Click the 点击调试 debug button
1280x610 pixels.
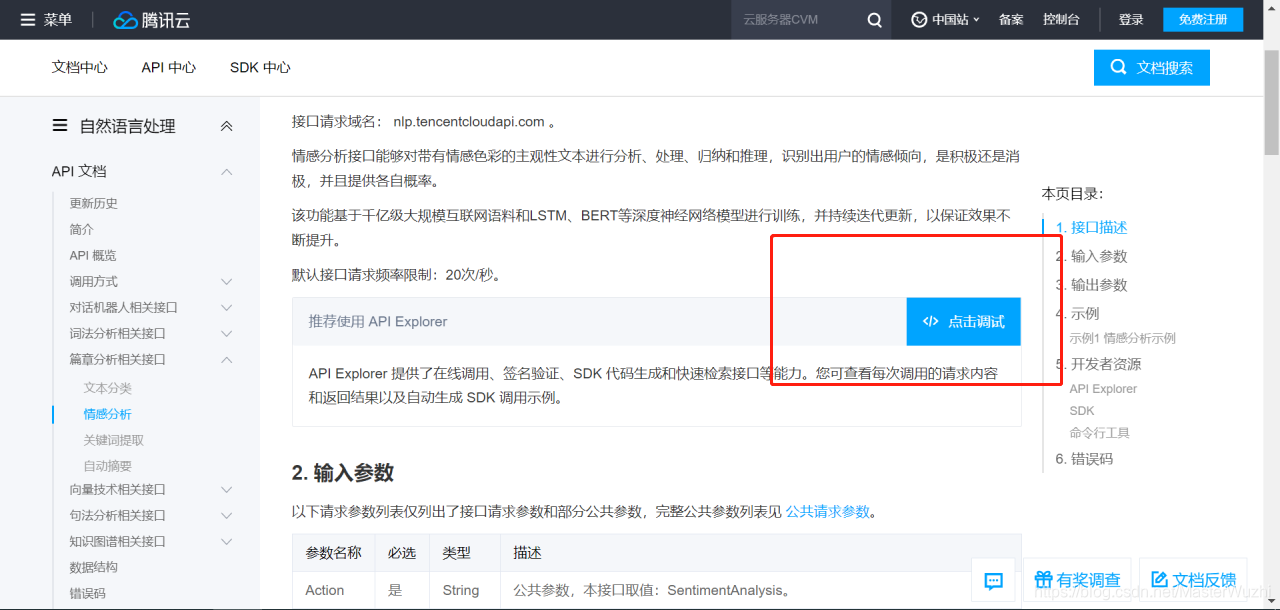coord(963,321)
